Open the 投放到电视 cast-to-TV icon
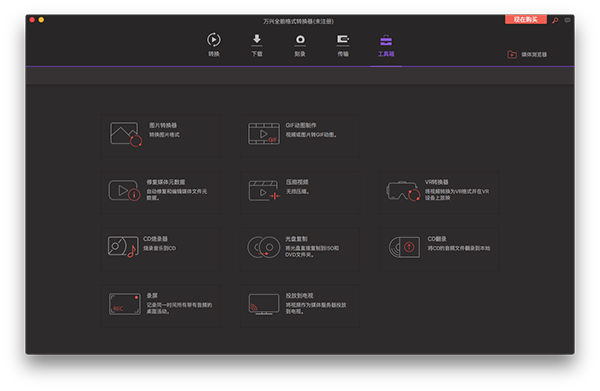Image resolution: width=600 pixels, height=391 pixels. 264,304
